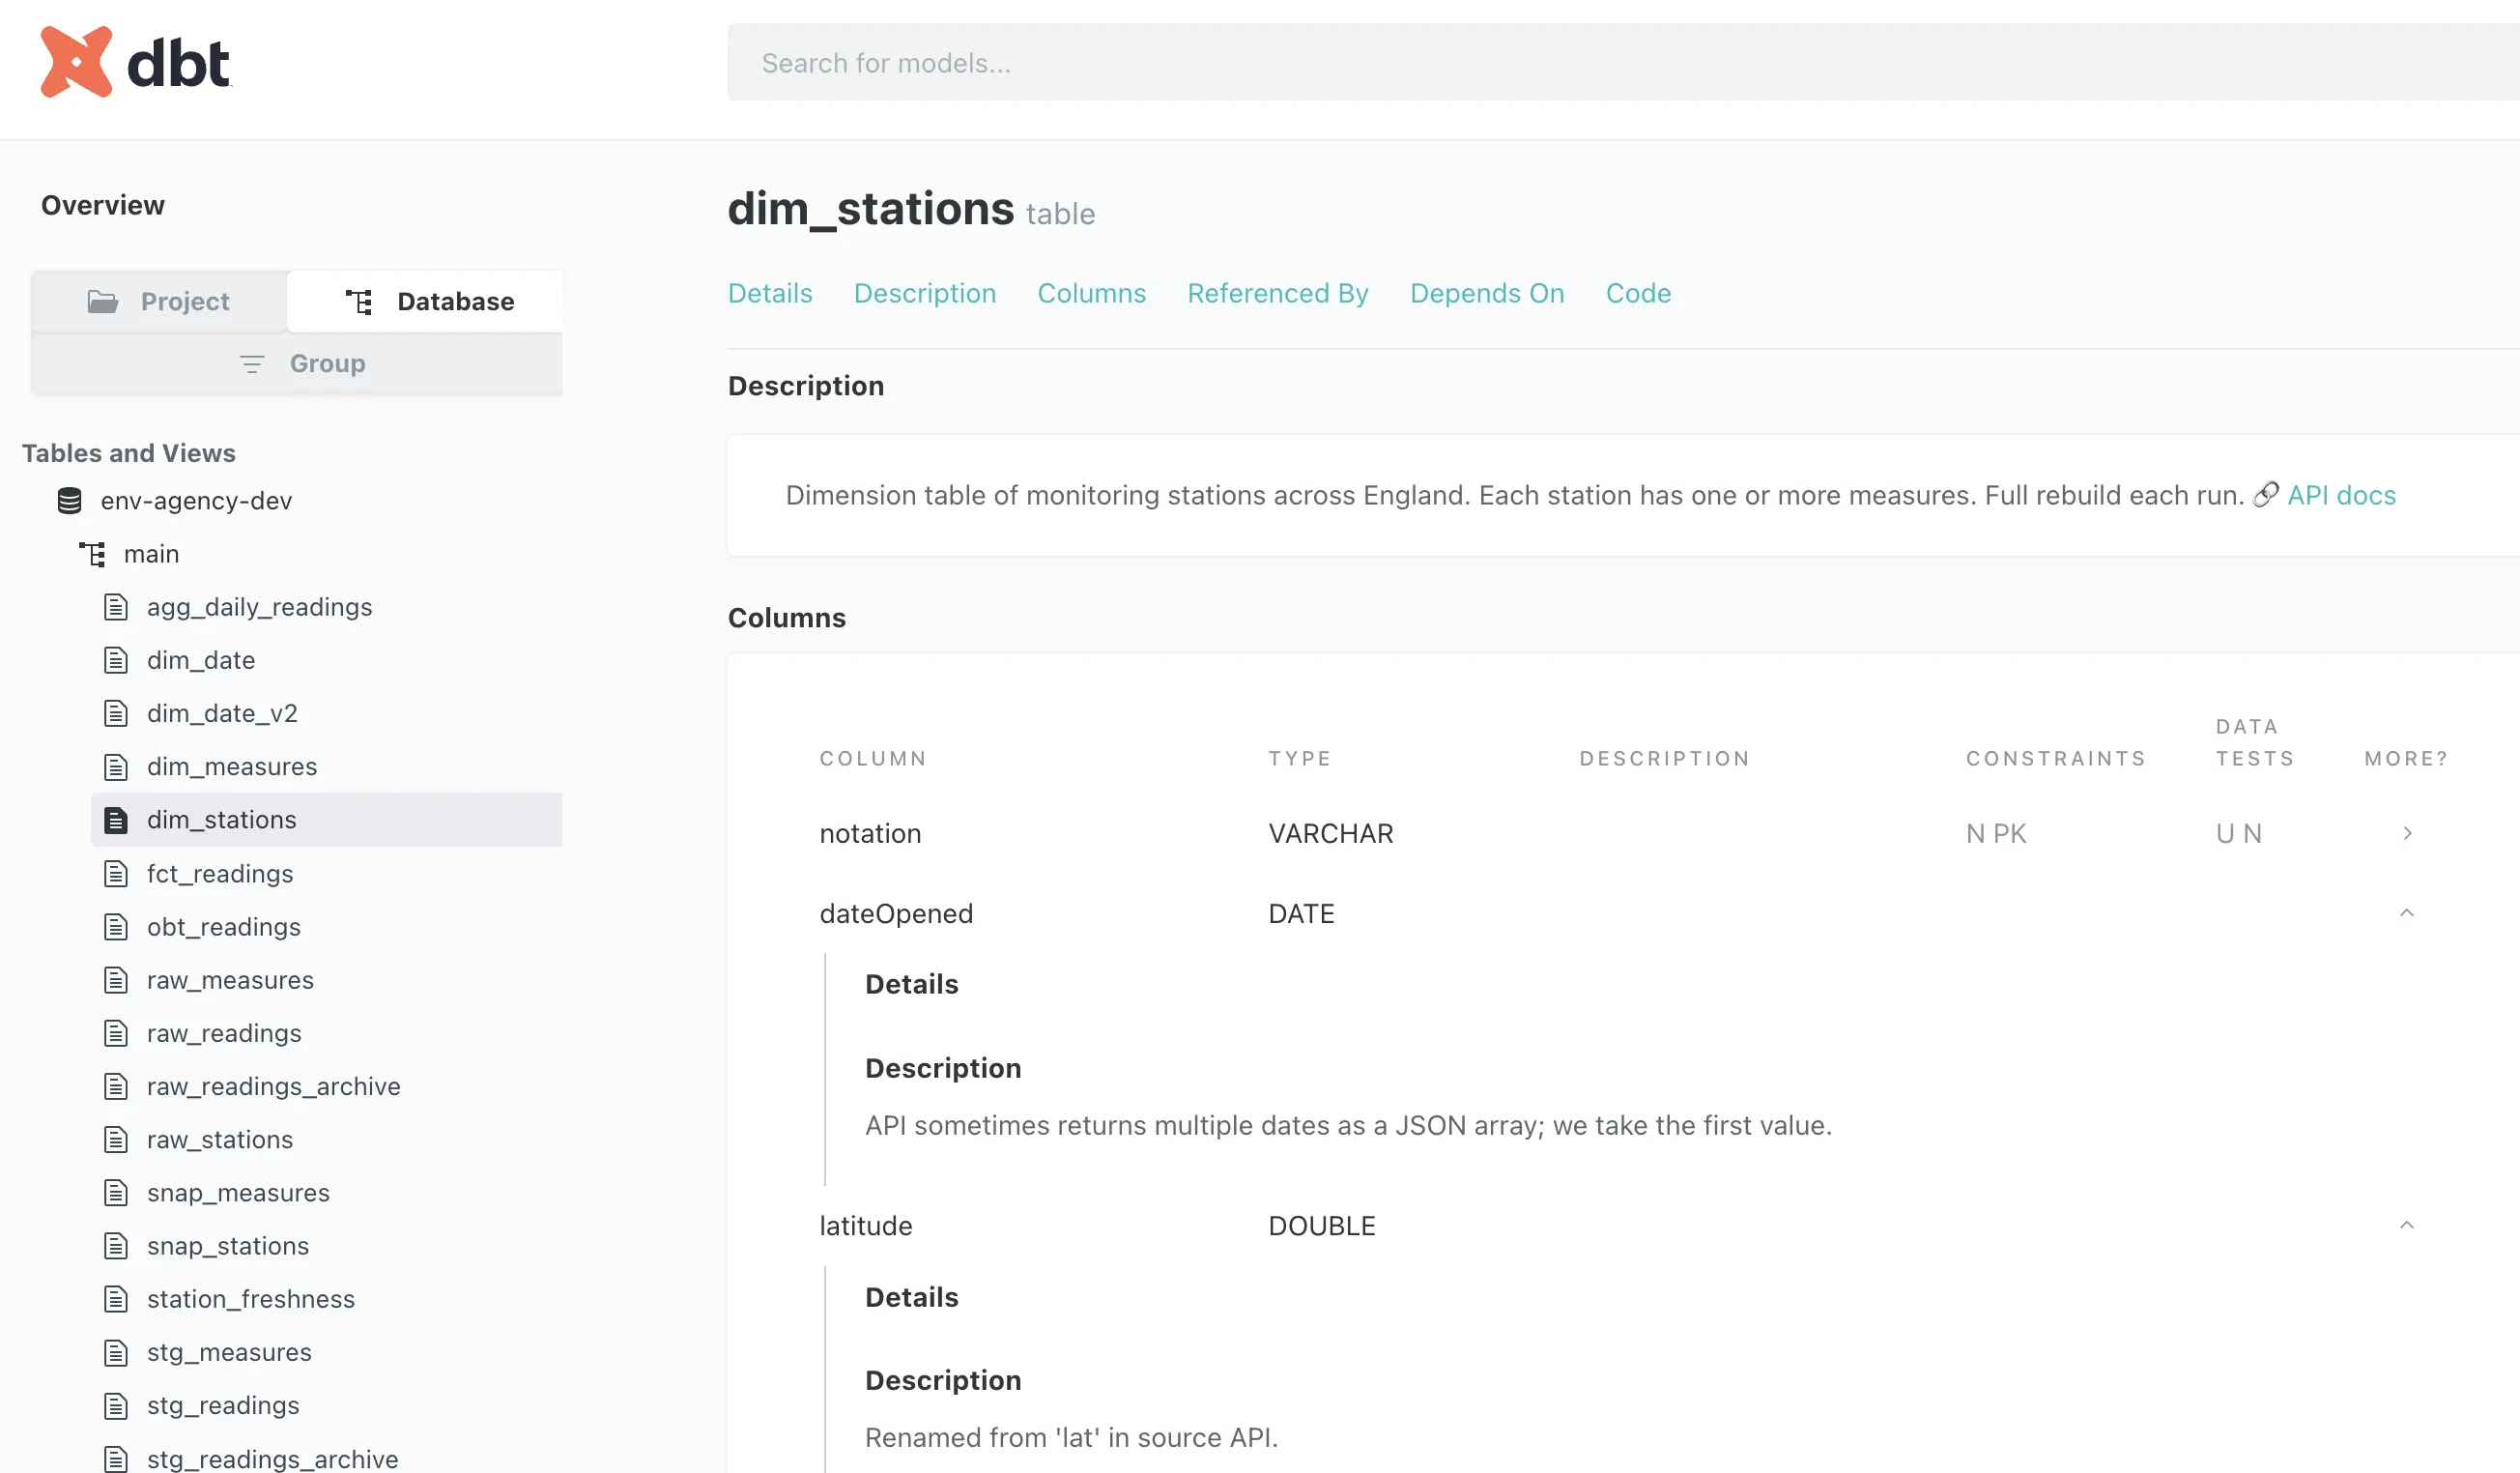Image resolution: width=2520 pixels, height=1473 pixels.
Task: Go to the Code section tab
Action: point(1638,293)
